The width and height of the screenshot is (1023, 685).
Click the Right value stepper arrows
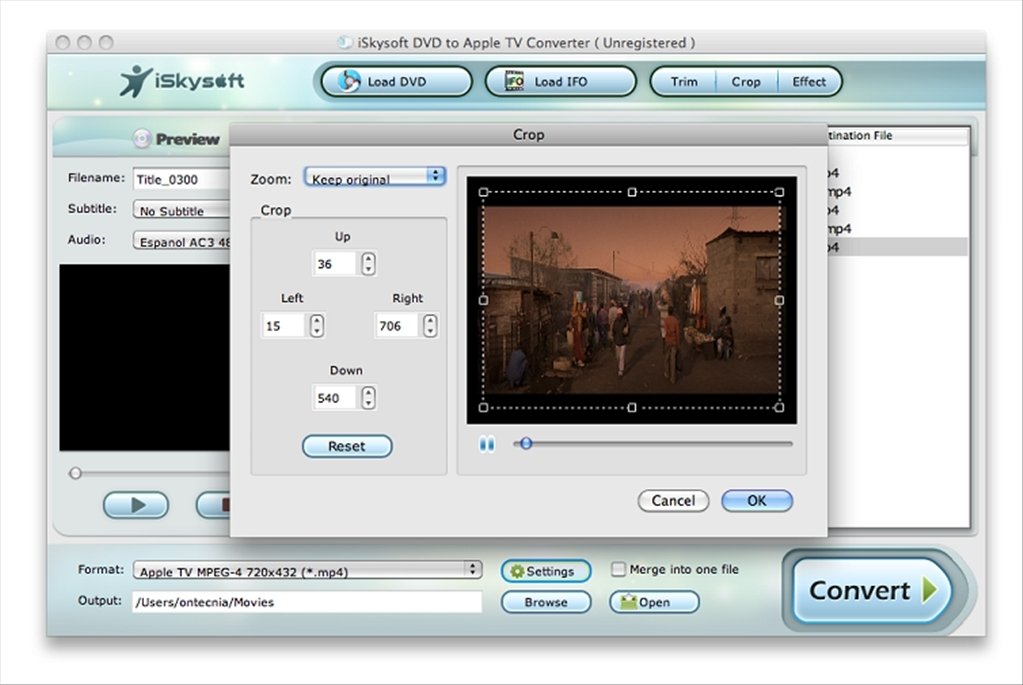[430, 326]
